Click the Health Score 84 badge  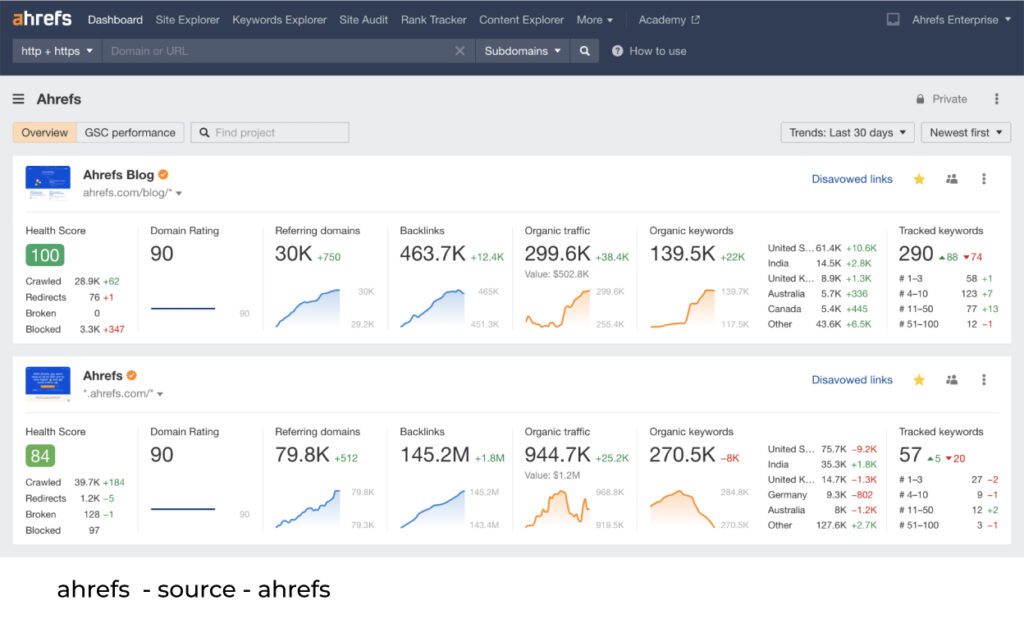click(x=40, y=456)
